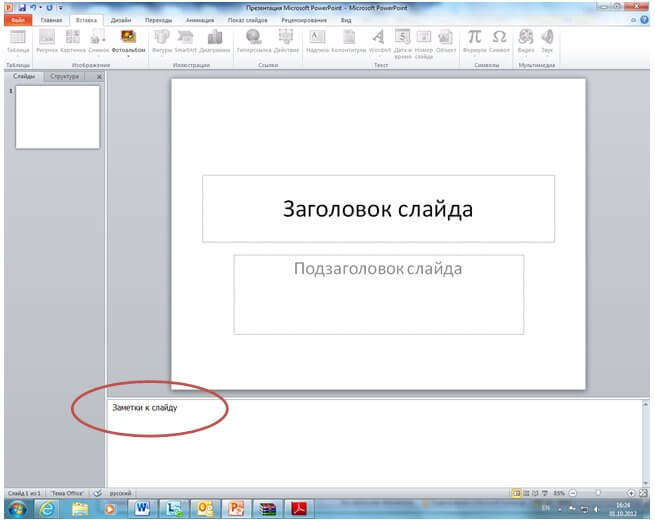Viewport: 655px width, 520px height.
Task: Open the Adobe Reader taskbar icon
Action: coord(298,509)
